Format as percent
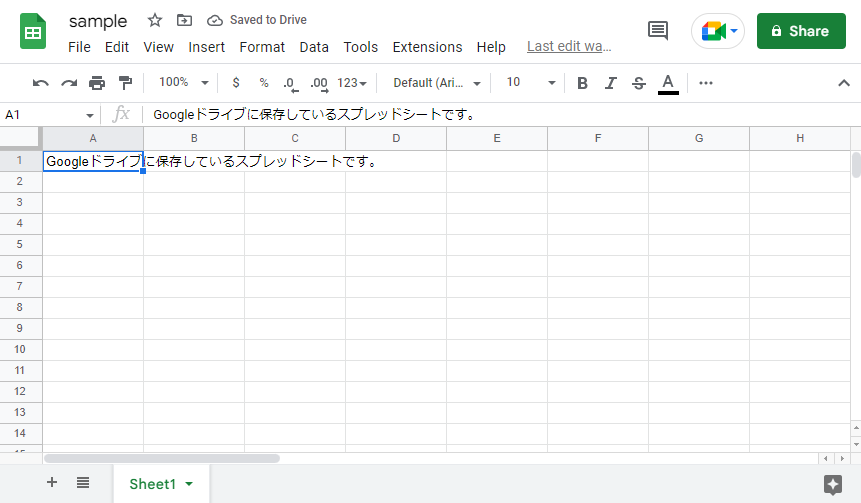The width and height of the screenshot is (861, 503). (x=264, y=82)
